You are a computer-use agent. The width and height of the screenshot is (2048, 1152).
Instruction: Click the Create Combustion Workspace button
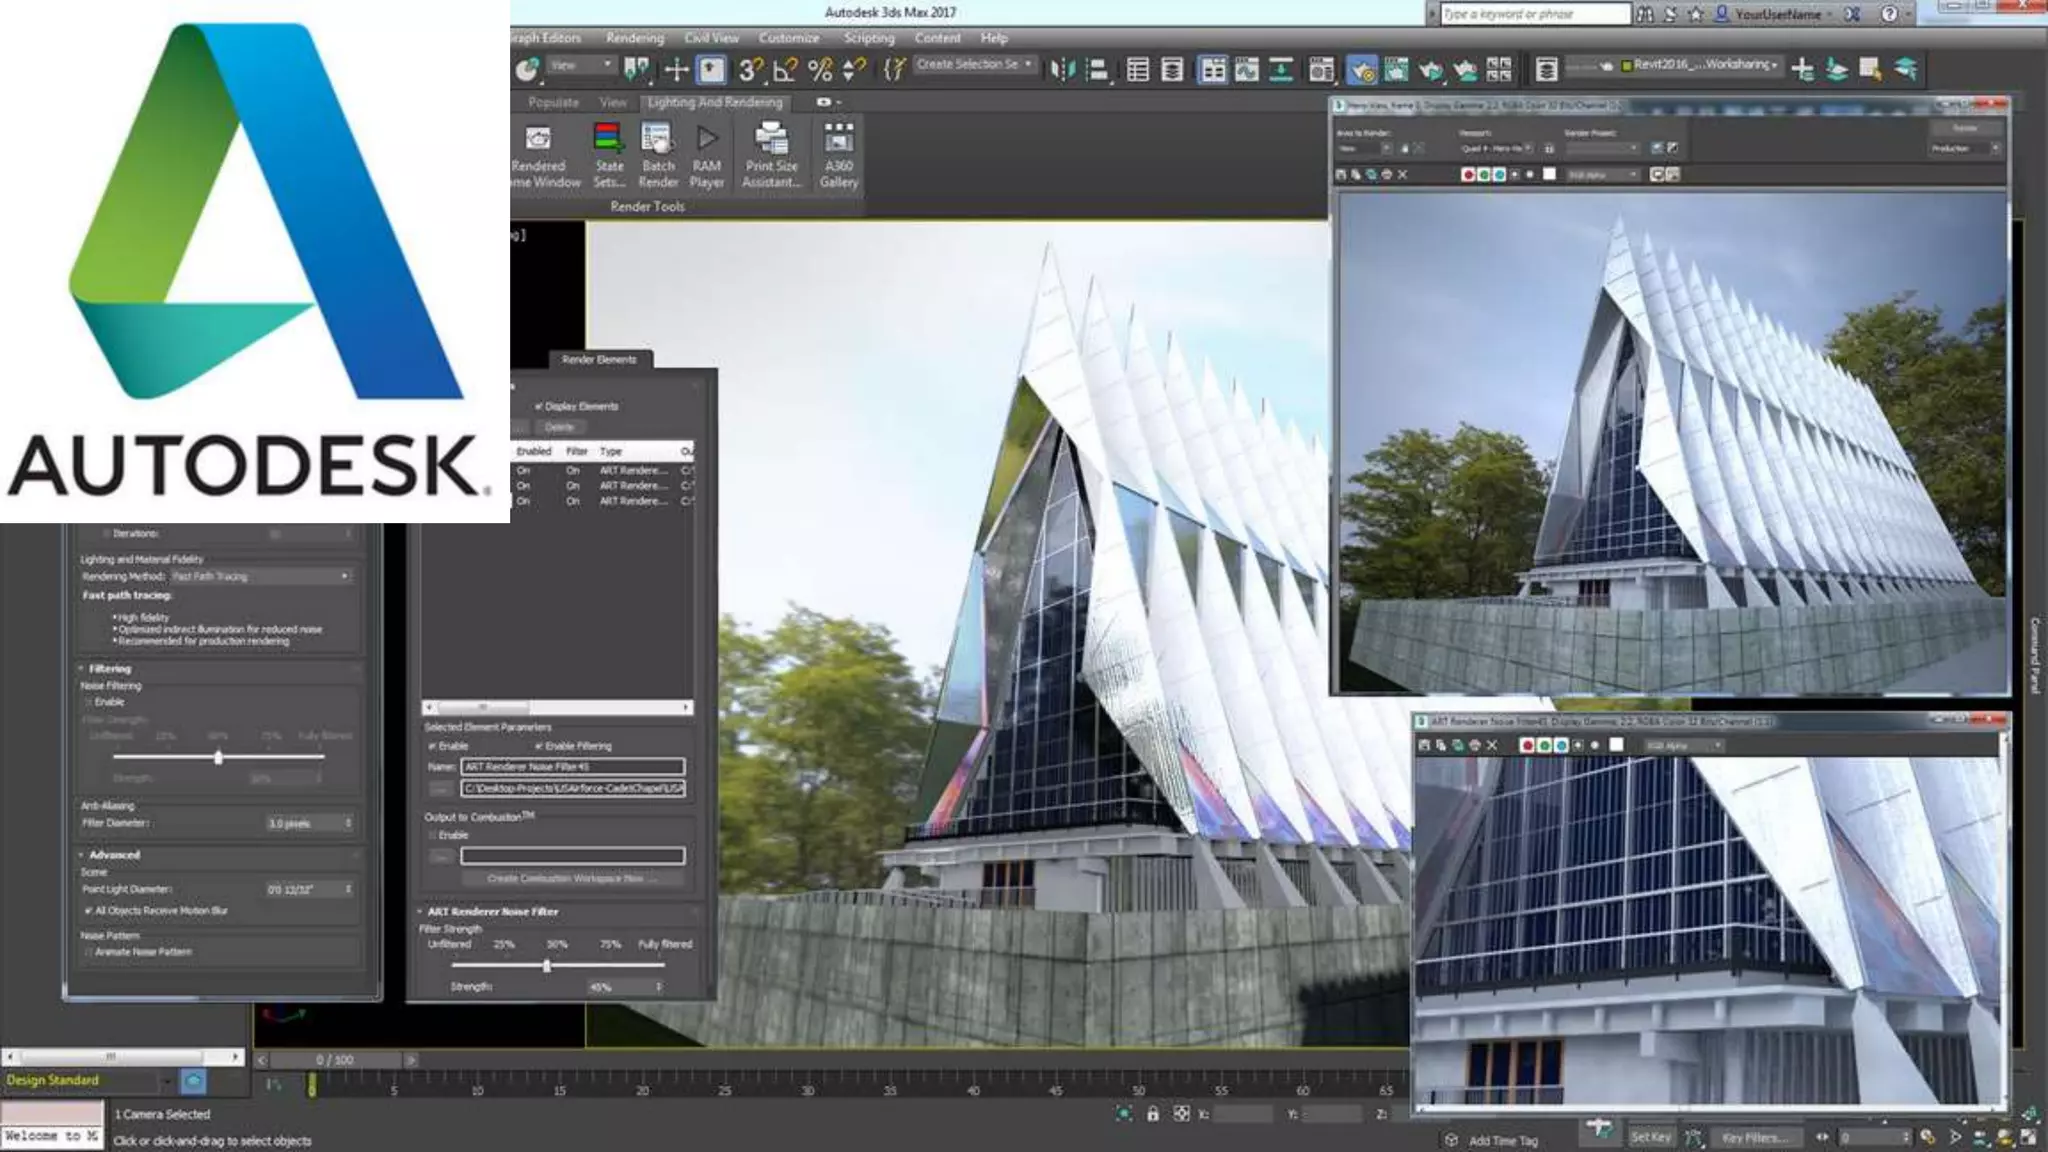[x=573, y=879]
